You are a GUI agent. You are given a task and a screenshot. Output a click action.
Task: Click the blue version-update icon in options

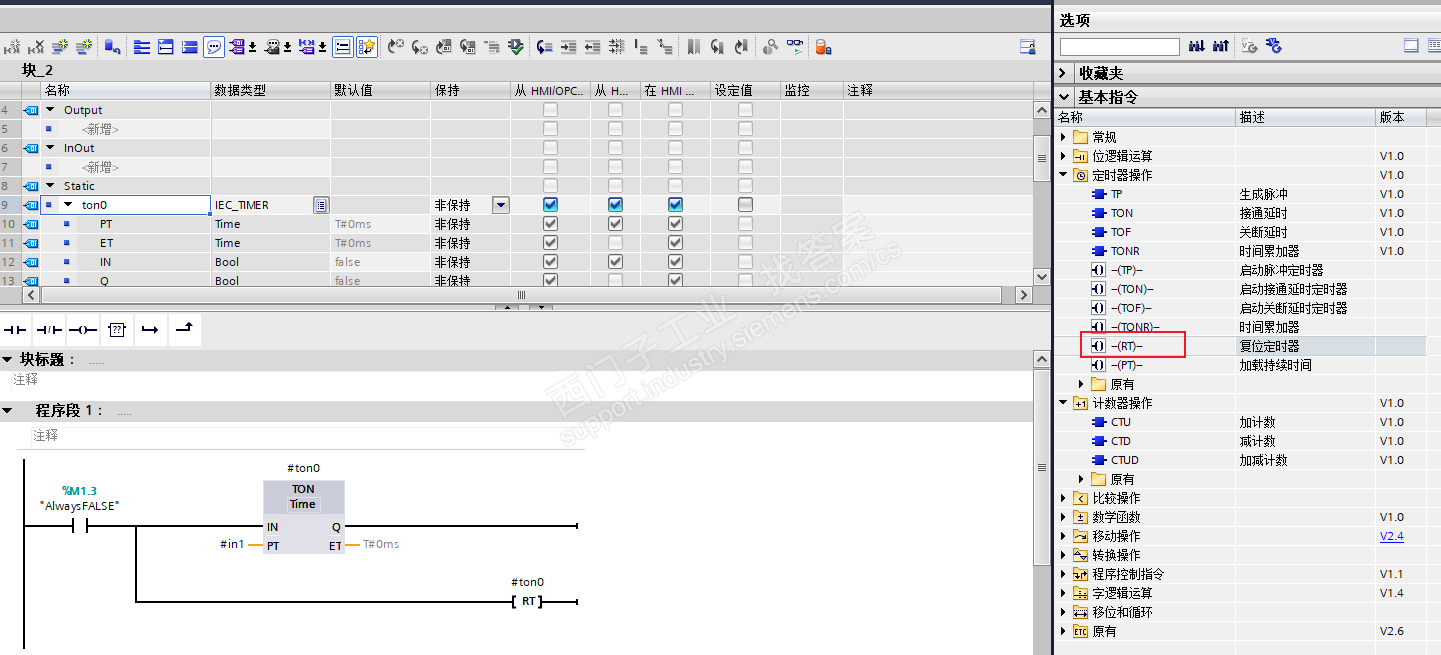pos(1274,46)
